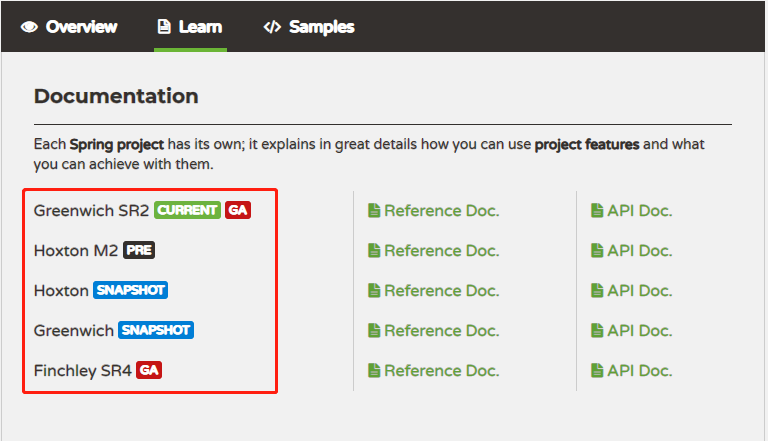Switch to the Overview tab
The height and width of the screenshot is (441, 768).
[69, 27]
